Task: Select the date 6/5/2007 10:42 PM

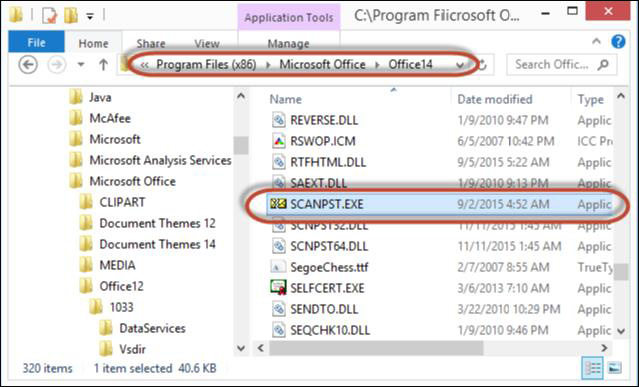Action: point(505,141)
